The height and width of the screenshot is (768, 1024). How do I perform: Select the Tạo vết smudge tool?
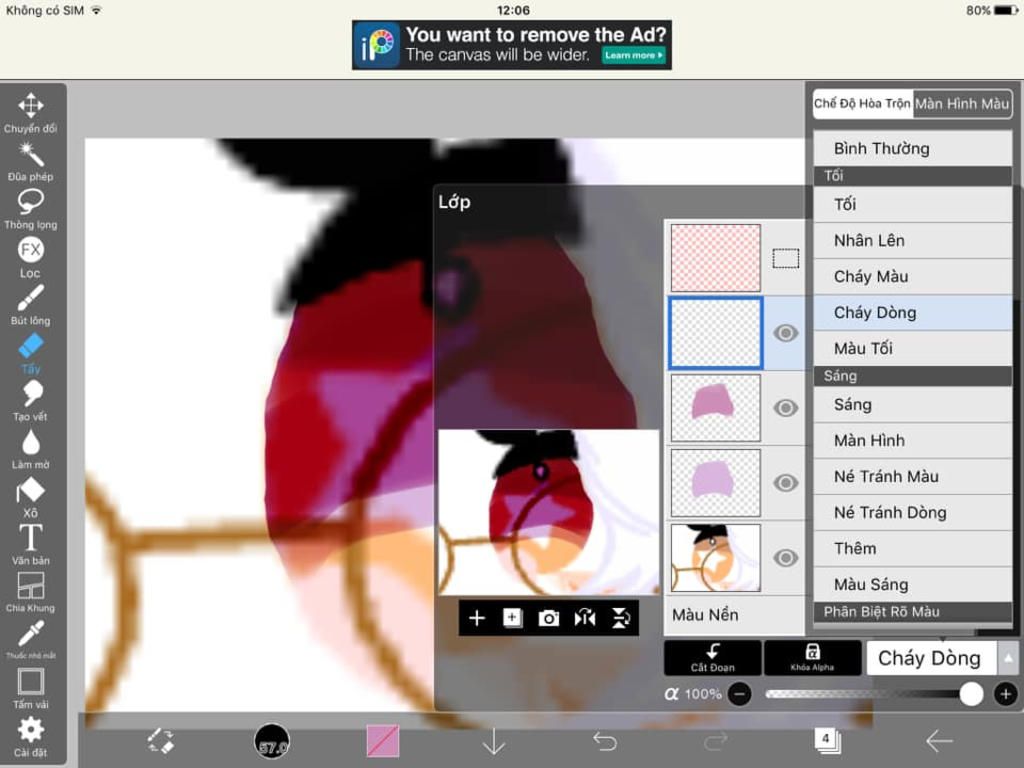click(31, 401)
